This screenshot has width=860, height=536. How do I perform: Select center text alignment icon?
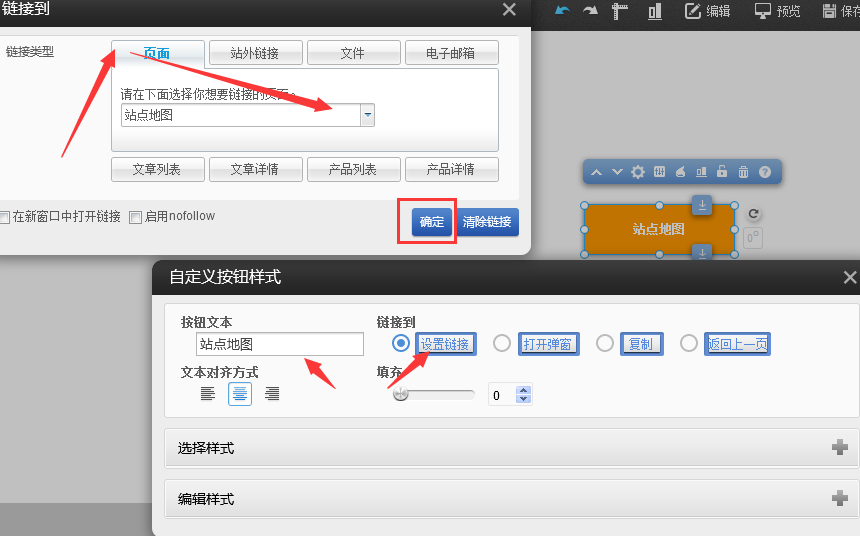(x=240, y=394)
